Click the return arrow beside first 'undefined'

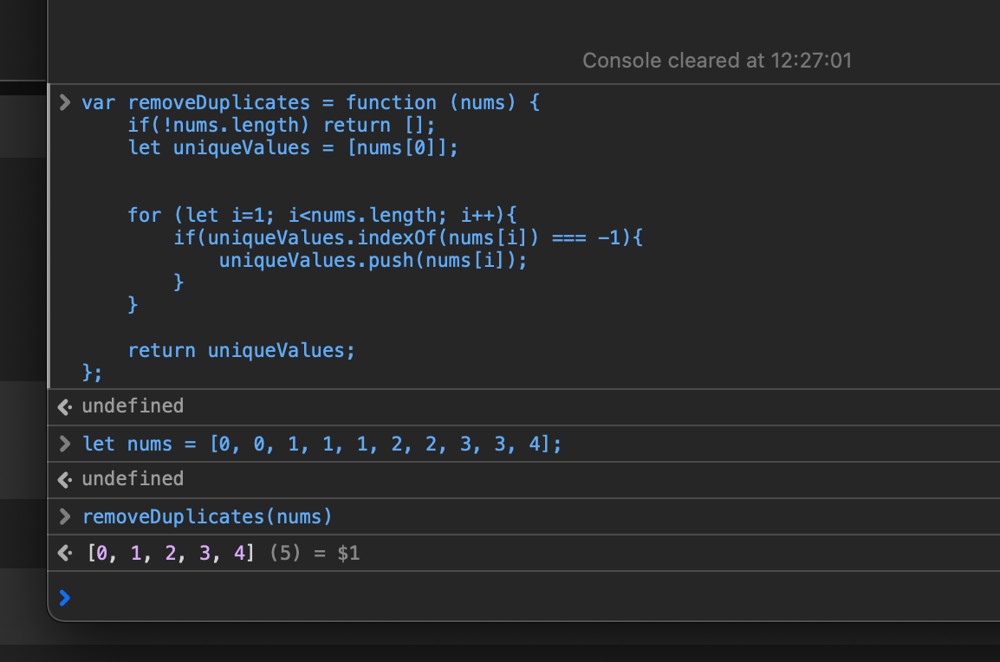[64, 407]
